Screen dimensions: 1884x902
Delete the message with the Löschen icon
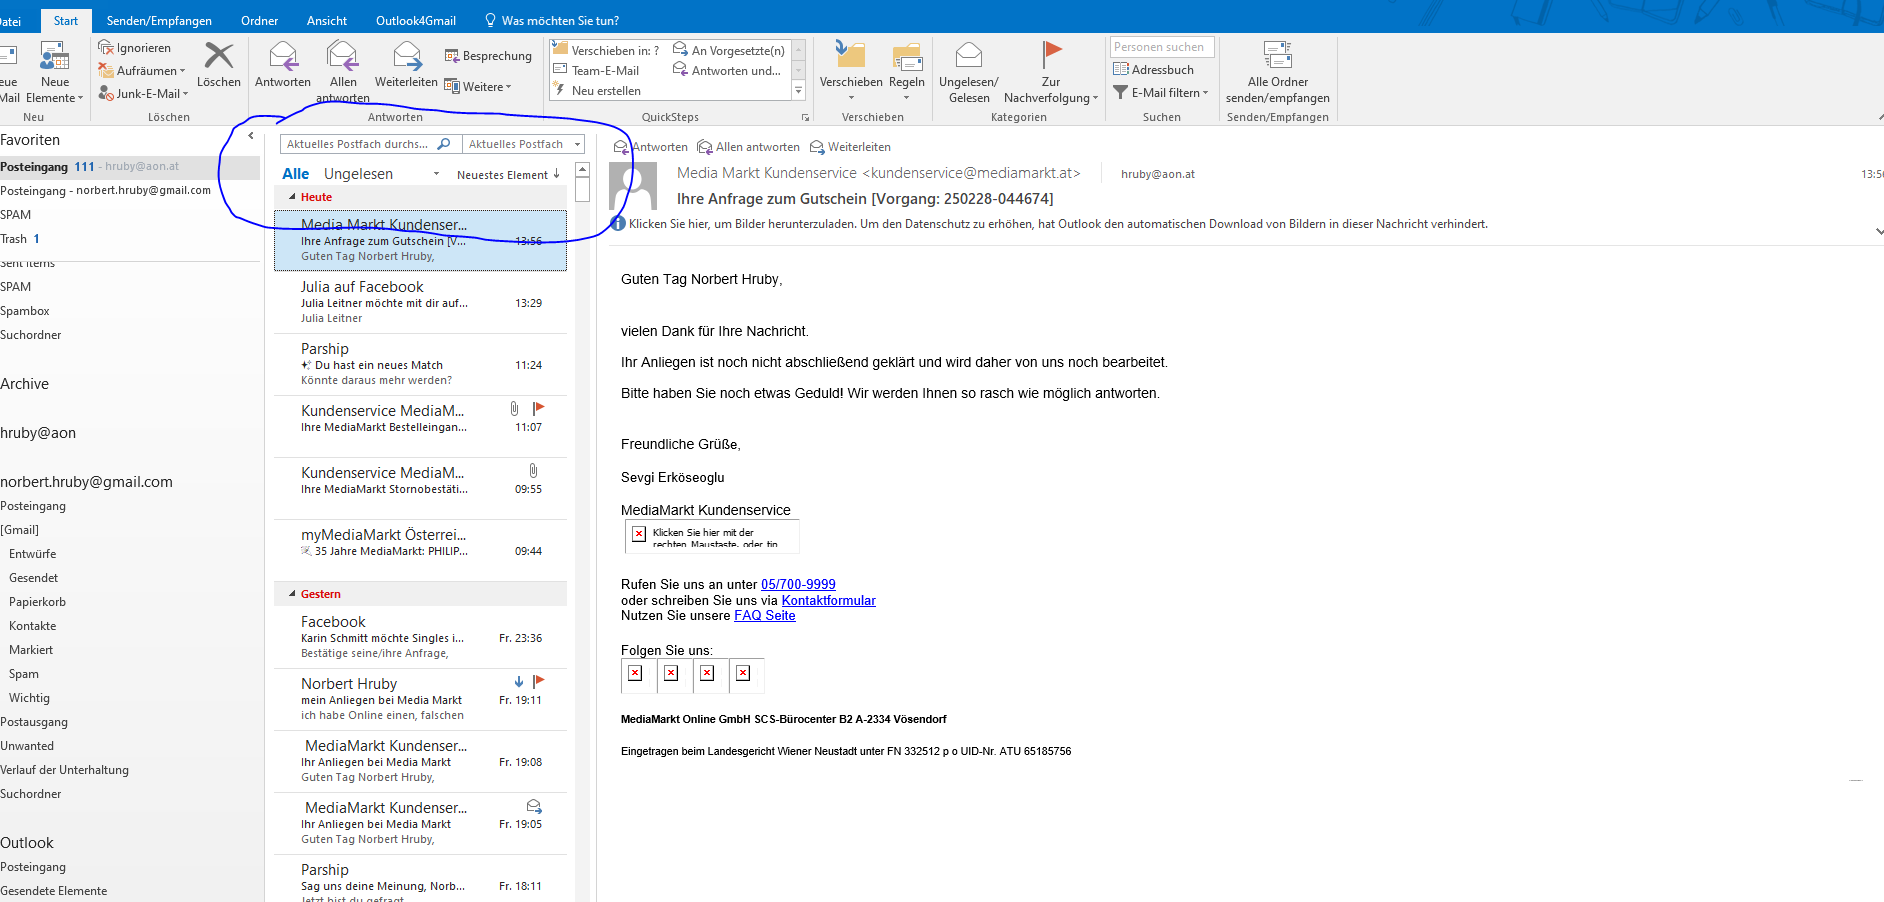pos(219,56)
